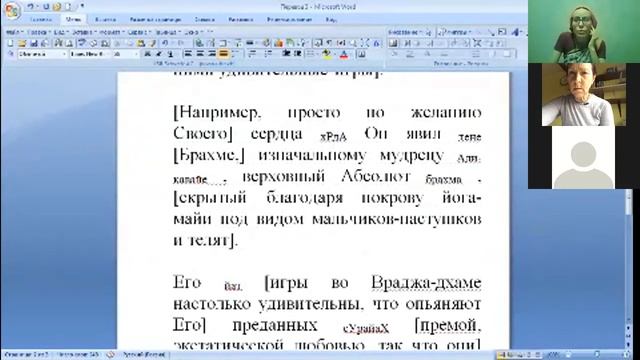Viewport: 640px width, 360px height.
Task: Click the Open folder icon in toolbar
Action: 22,43
